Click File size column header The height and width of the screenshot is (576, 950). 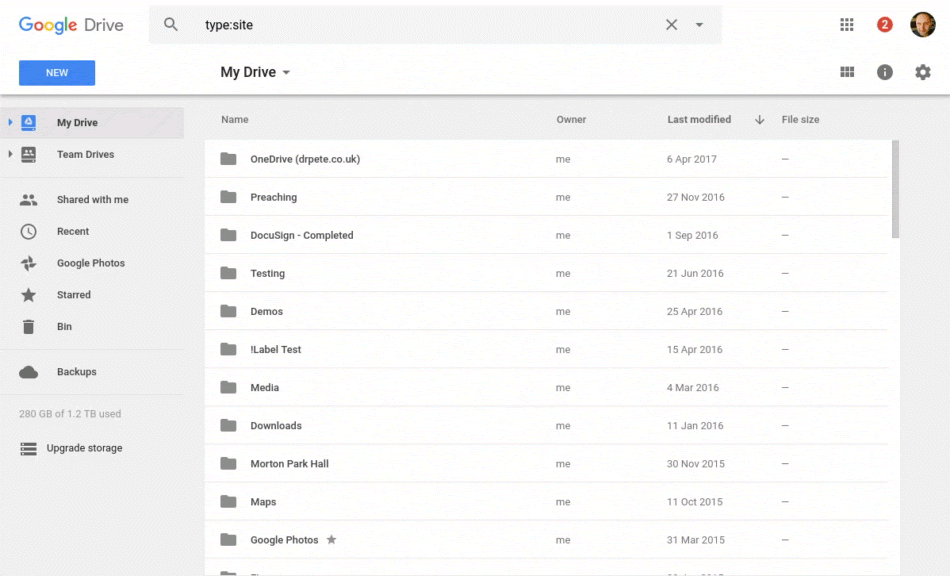click(800, 119)
